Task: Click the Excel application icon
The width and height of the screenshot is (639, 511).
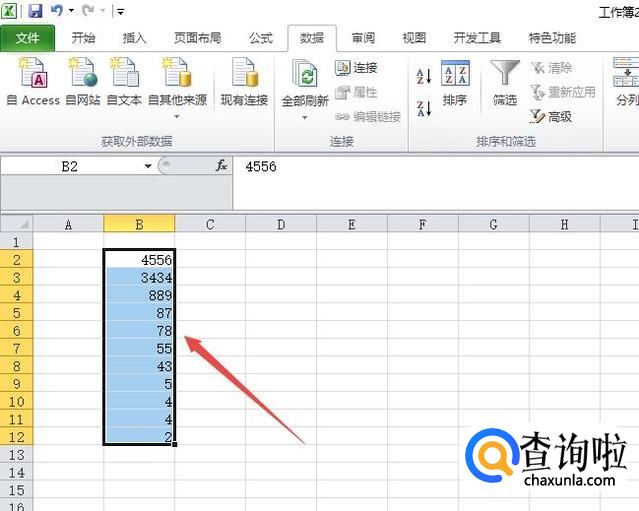Action: [x=9, y=11]
